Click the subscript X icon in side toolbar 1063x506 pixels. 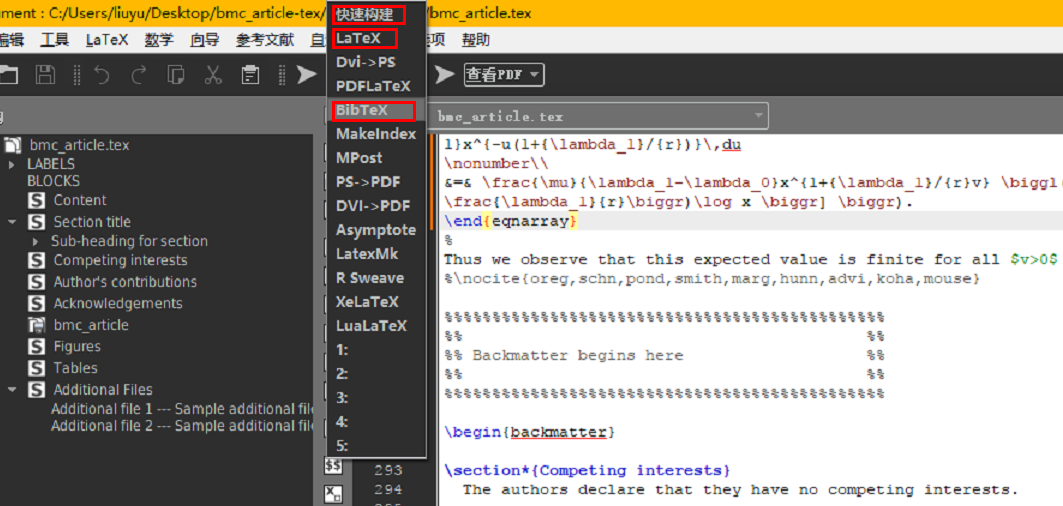tap(333, 493)
